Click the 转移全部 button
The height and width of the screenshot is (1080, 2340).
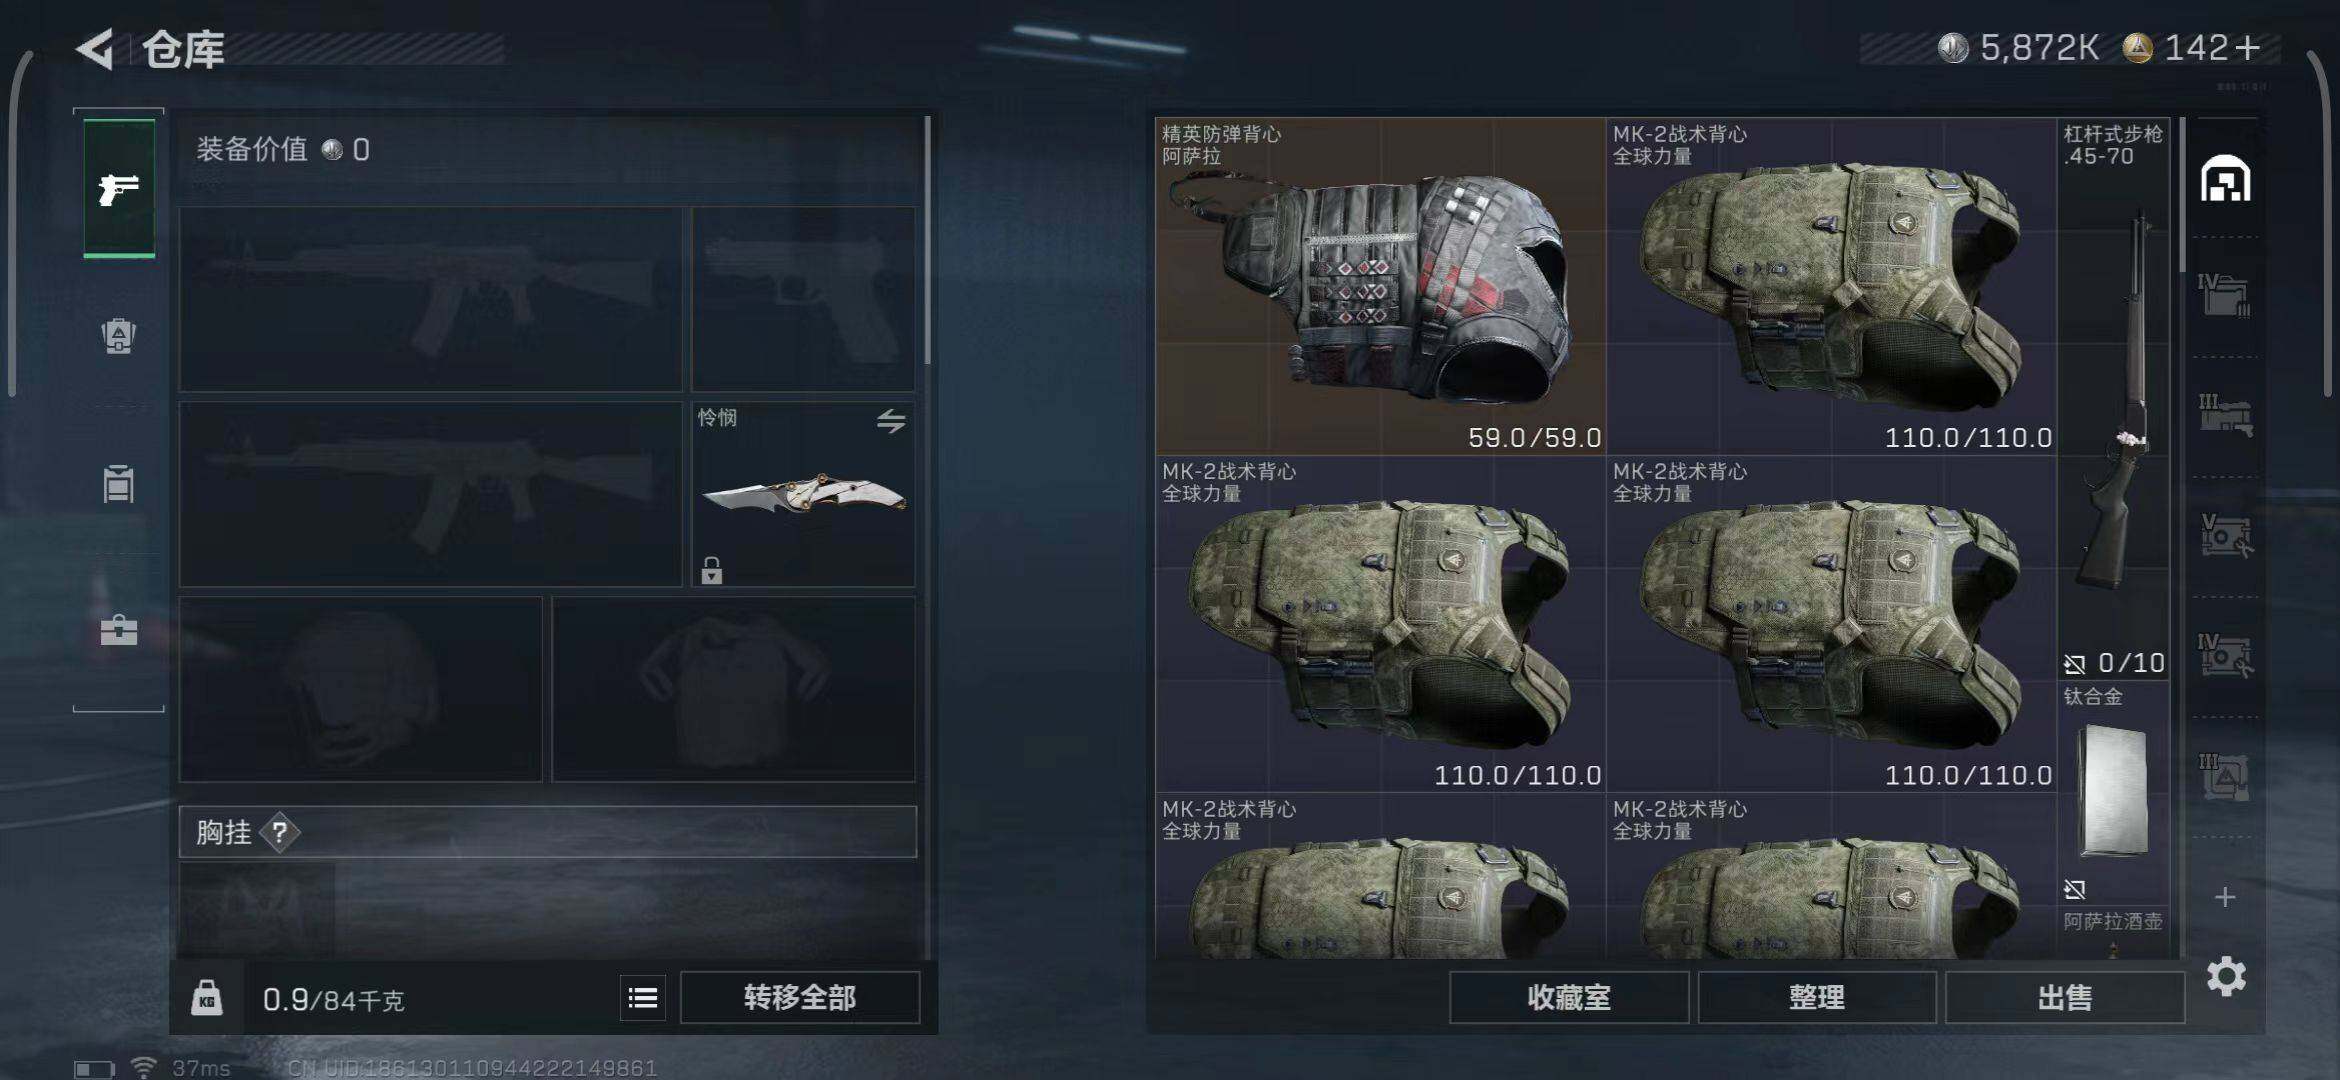[800, 997]
